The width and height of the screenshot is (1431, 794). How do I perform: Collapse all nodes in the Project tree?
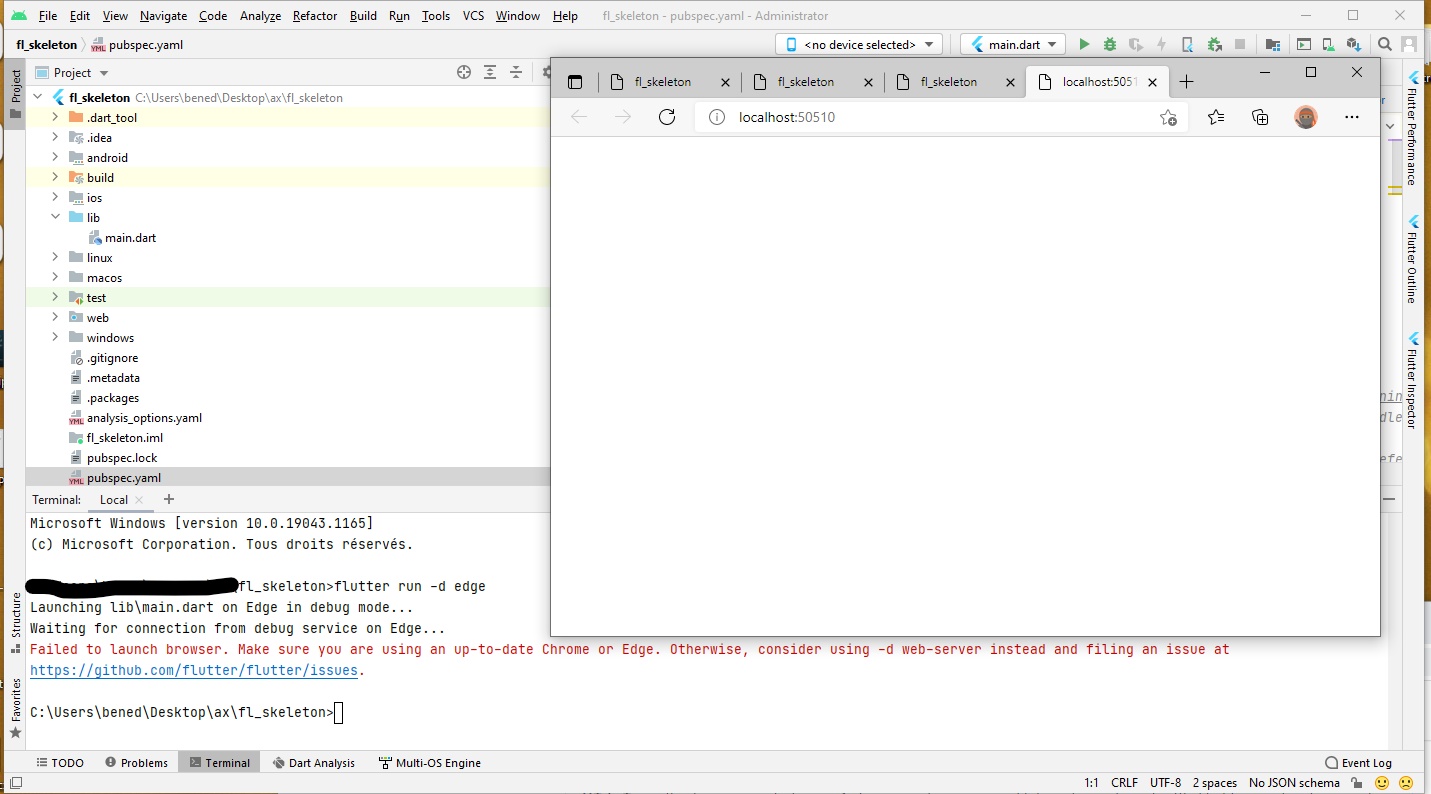point(516,72)
